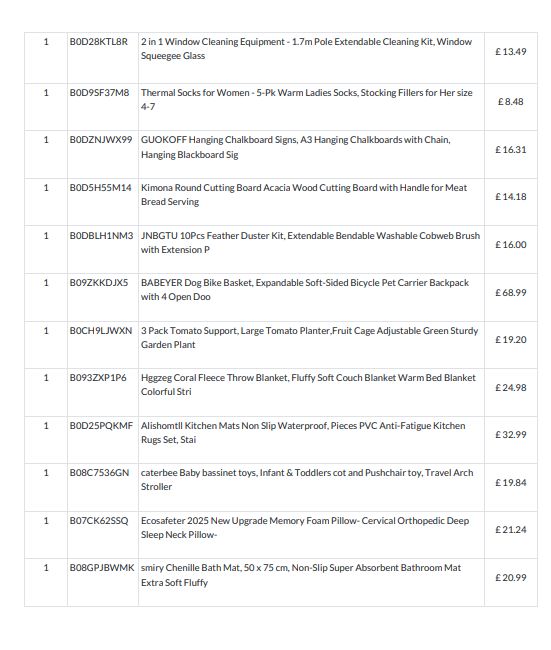Click product code B0D9SF37M8
This screenshot has width=551, height=650.
click(99, 93)
